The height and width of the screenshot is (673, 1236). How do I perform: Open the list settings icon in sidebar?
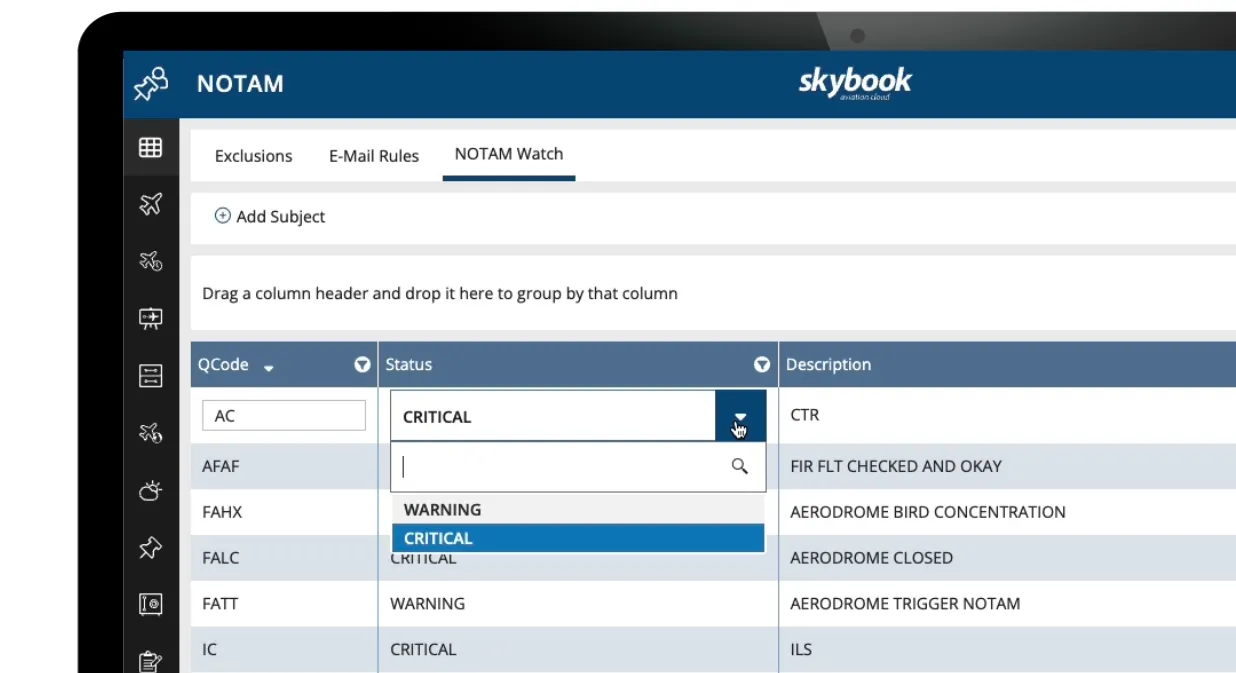151,376
